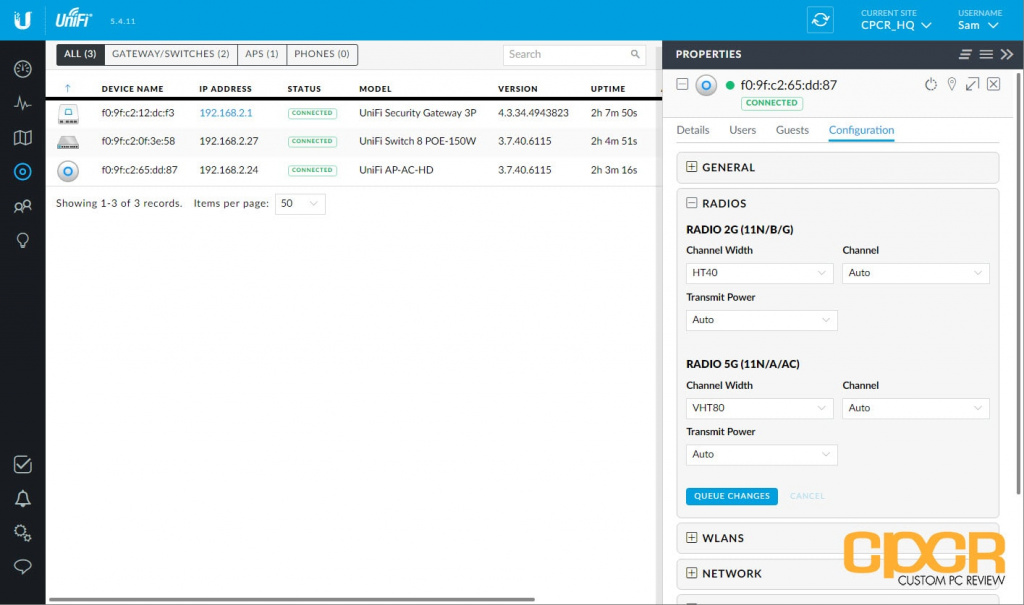Viewport: 1024px width, 605px height.
Task: Open the Alerts bell icon
Action: [x=22, y=499]
